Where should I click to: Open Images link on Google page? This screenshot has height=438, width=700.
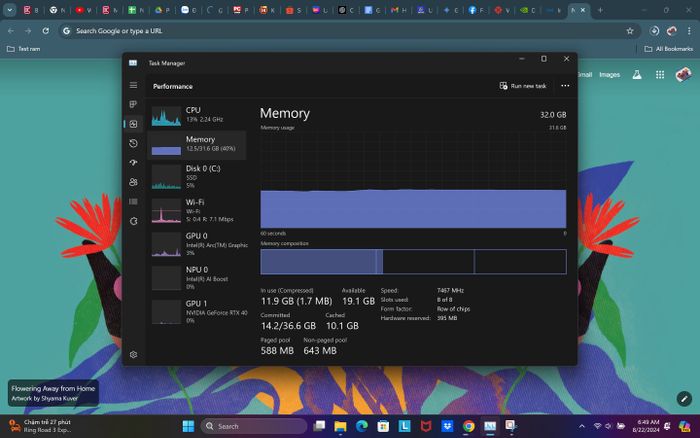609,75
